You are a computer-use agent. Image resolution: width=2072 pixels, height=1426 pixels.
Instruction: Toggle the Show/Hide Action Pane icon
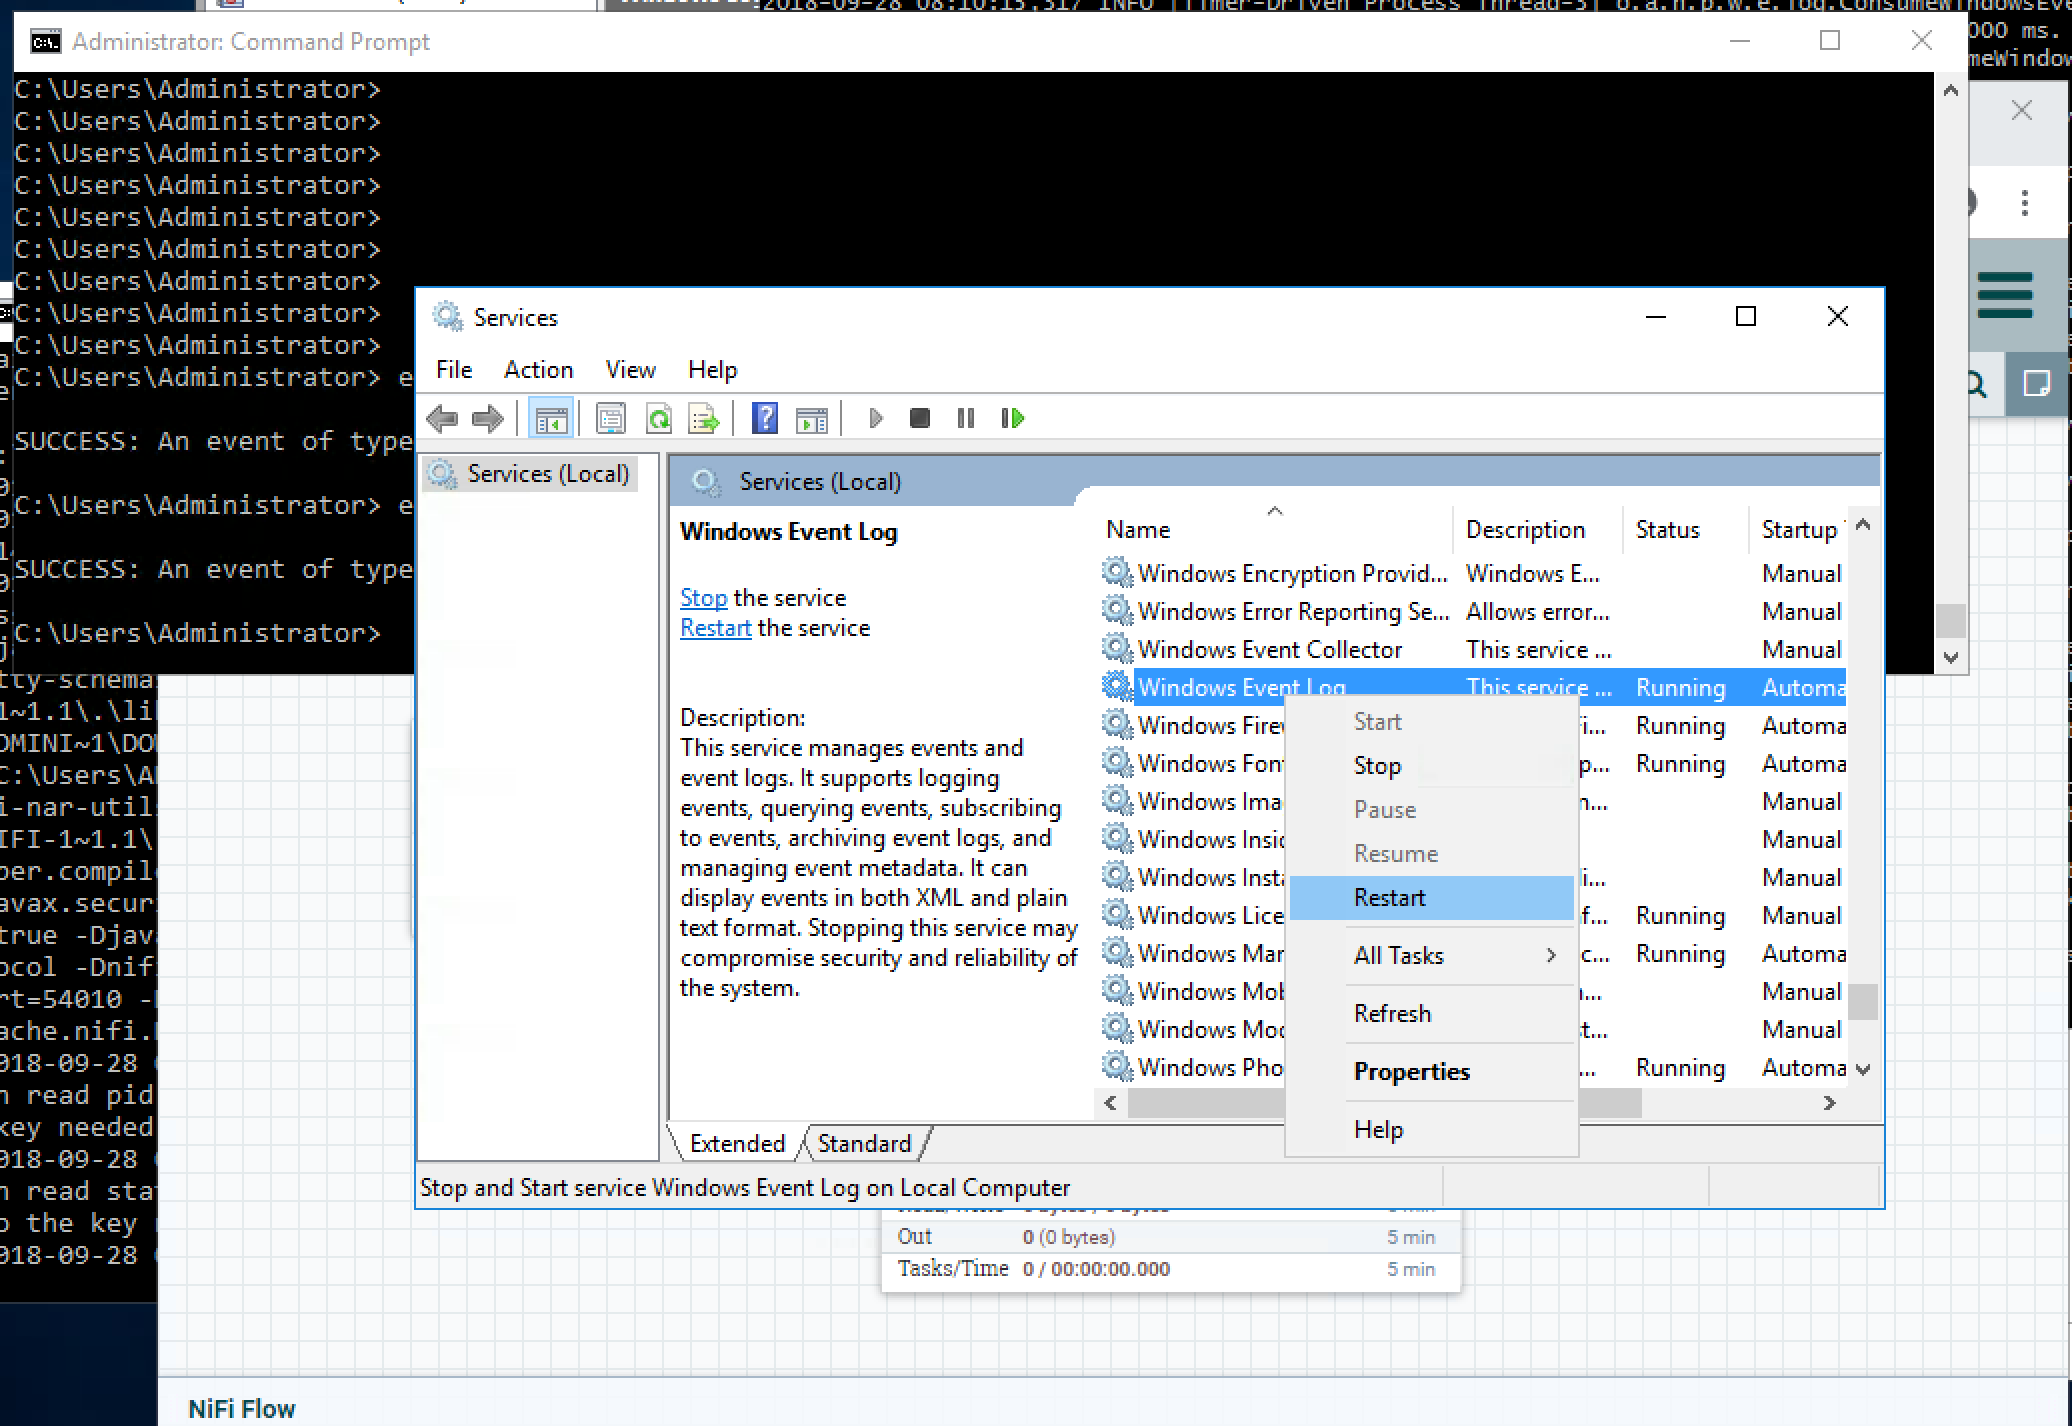click(811, 418)
